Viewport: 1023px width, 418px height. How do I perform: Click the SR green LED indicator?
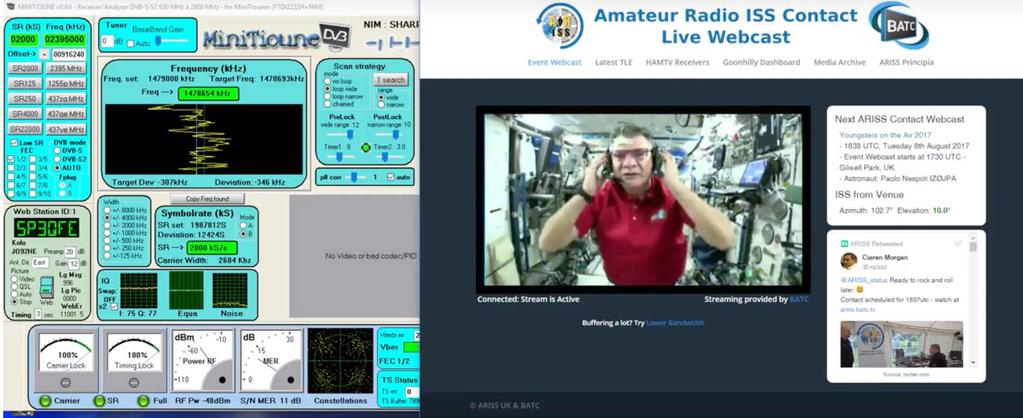pos(99,401)
